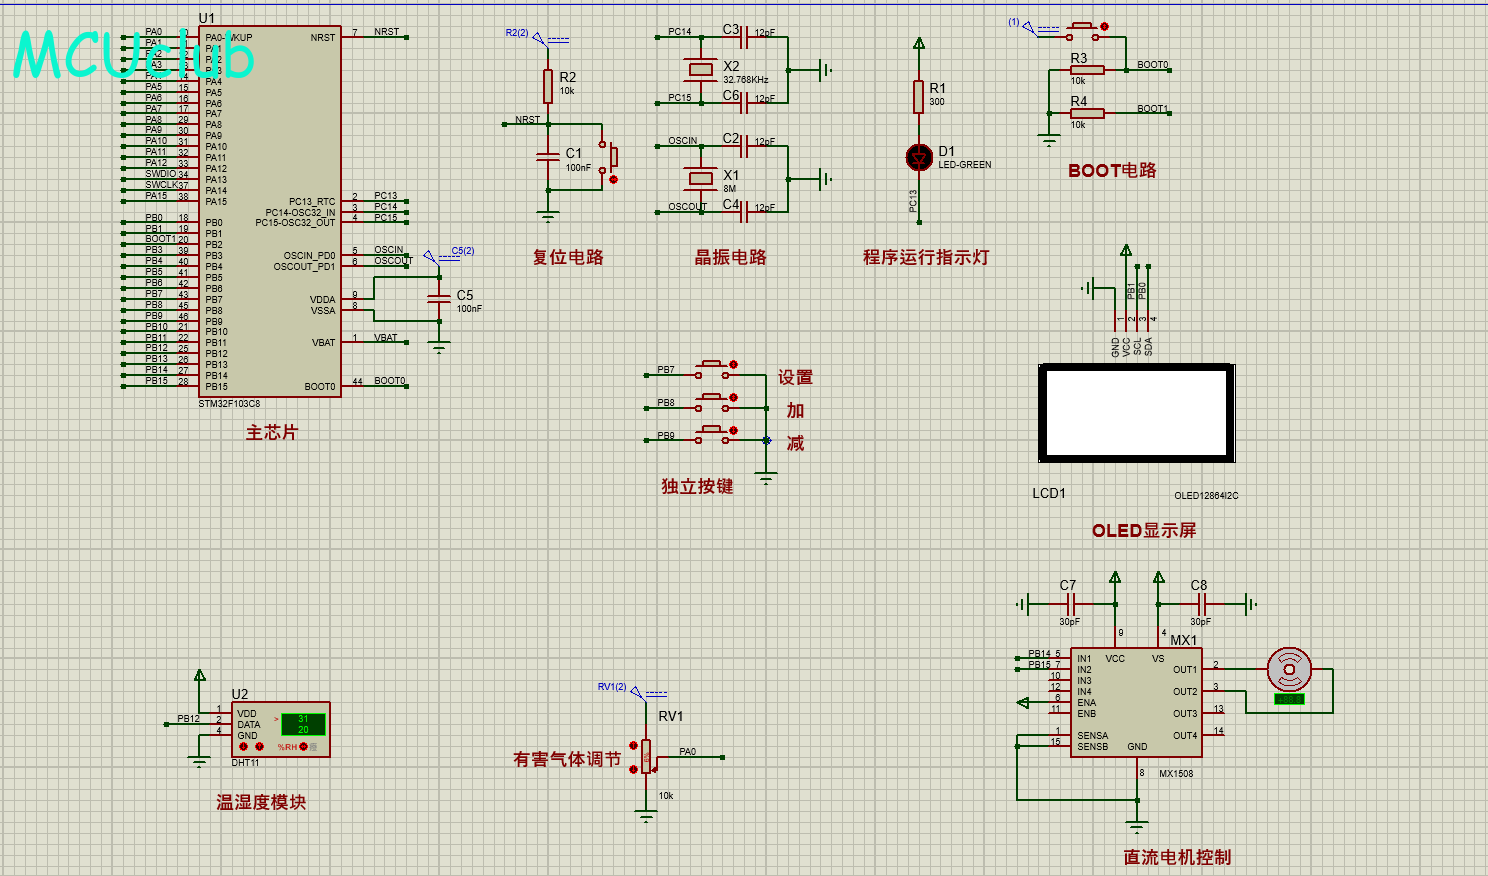
Task: Click the 'MX1508' part name text
Action: [x=1176, y=774]
